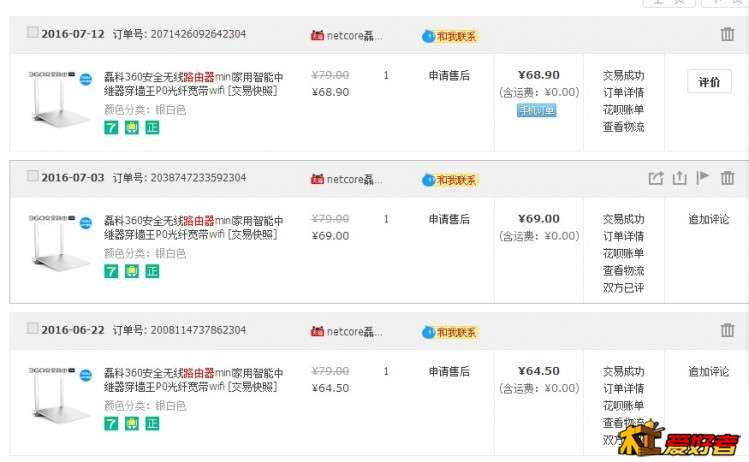The image size is (749, 462).
Task: Open 订单详情 for the ¥68.90 order
Action: tap(623, 93)
